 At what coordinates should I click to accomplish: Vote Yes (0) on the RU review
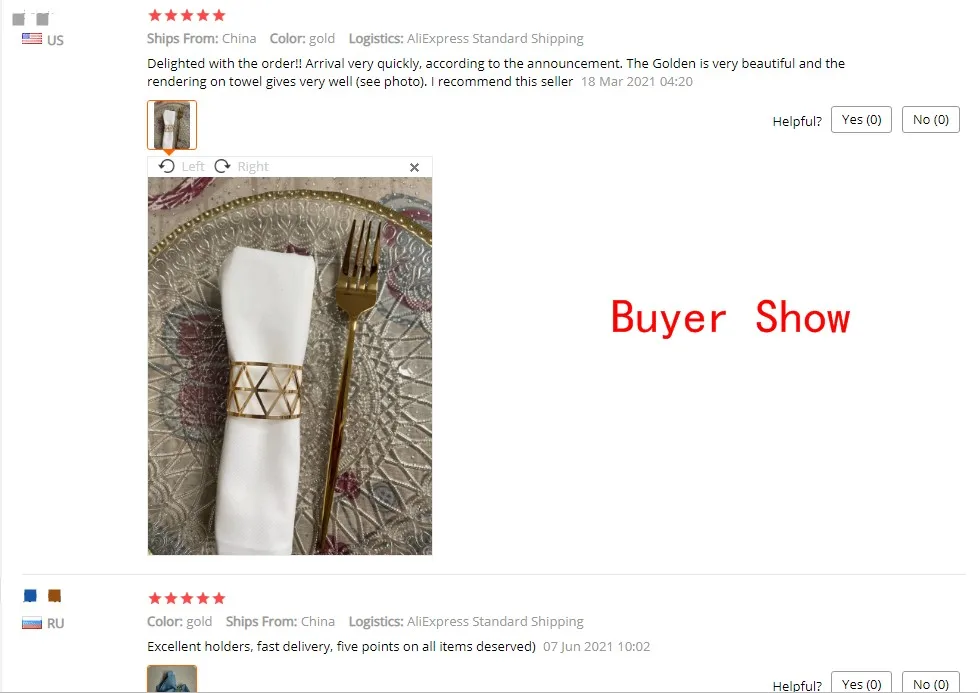pyautogui.click(x=861, y=682)
